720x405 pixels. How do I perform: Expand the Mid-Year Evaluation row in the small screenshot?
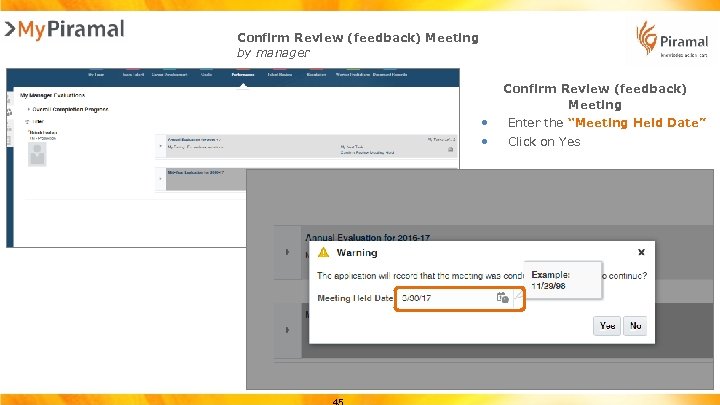[160, 179]
